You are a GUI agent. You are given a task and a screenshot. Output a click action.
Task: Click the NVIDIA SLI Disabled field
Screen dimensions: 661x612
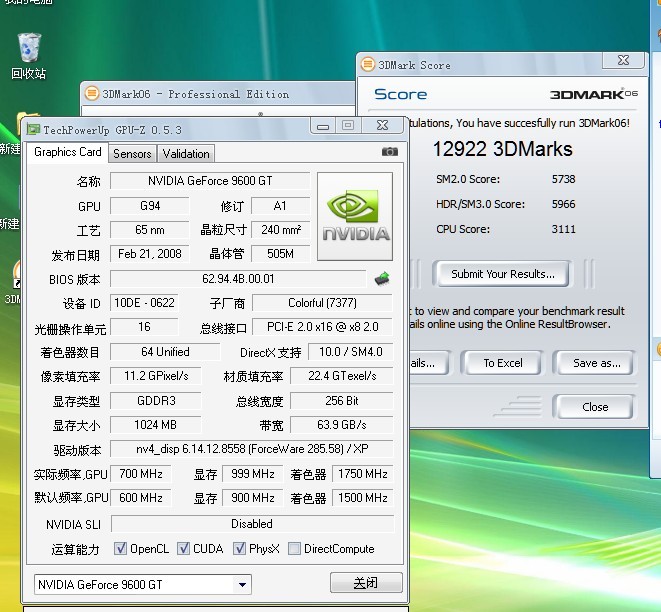pyautogui.click(x=252, y=524)
